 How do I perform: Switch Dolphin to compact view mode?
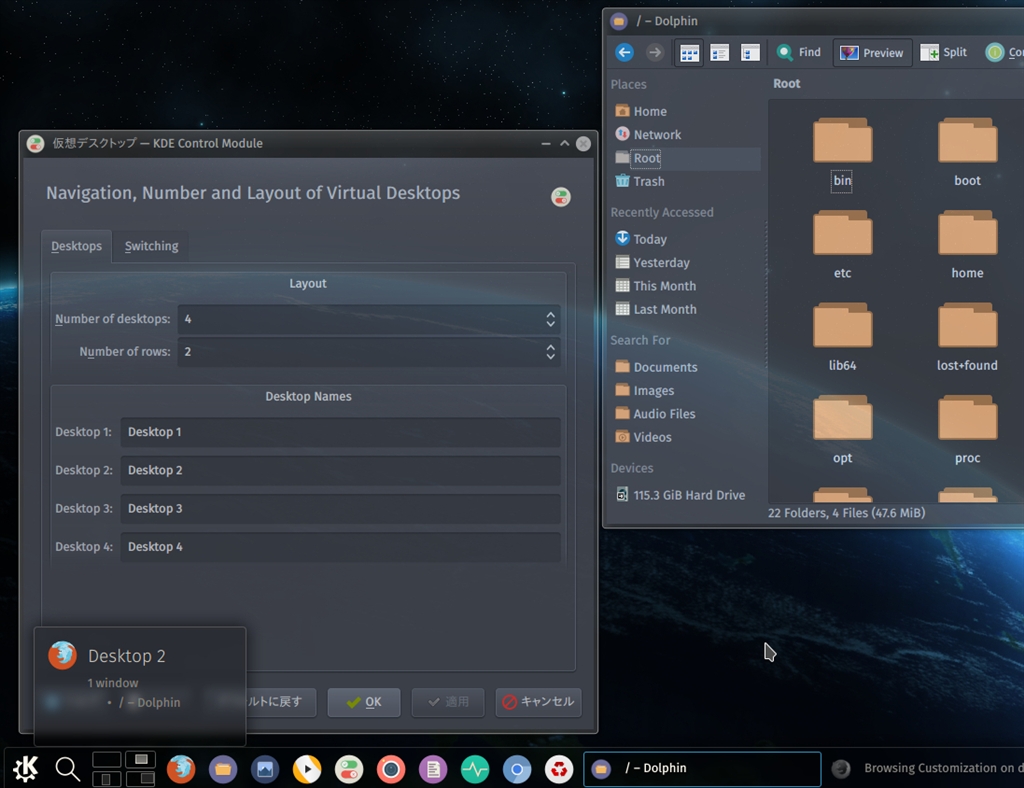pyautogui.click(x=720, y=53)
